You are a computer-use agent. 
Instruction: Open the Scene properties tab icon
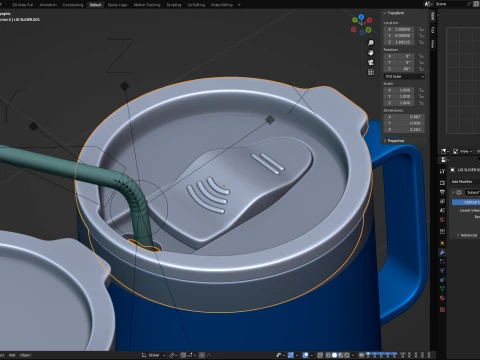442,210
